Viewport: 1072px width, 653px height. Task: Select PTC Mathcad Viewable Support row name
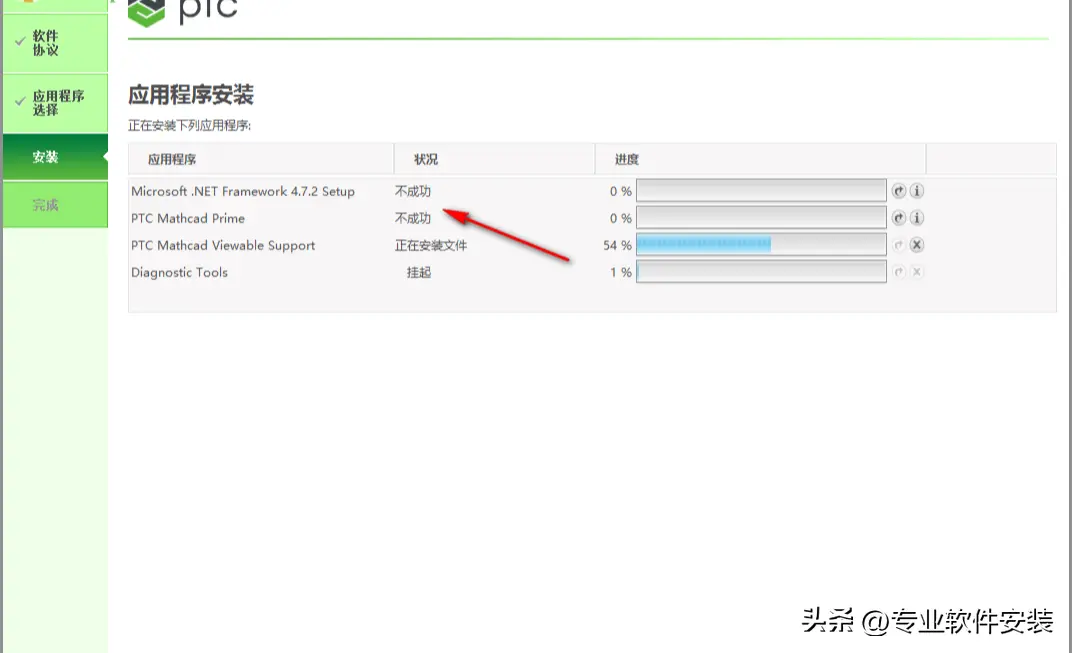(223, 245)
